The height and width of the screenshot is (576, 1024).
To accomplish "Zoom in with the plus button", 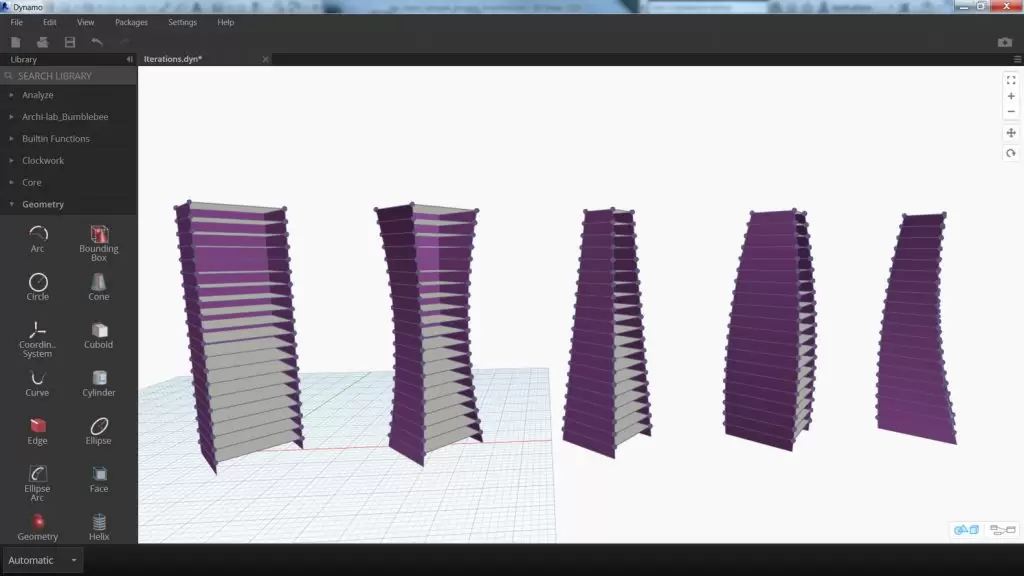I will (x=1011, y=96).
